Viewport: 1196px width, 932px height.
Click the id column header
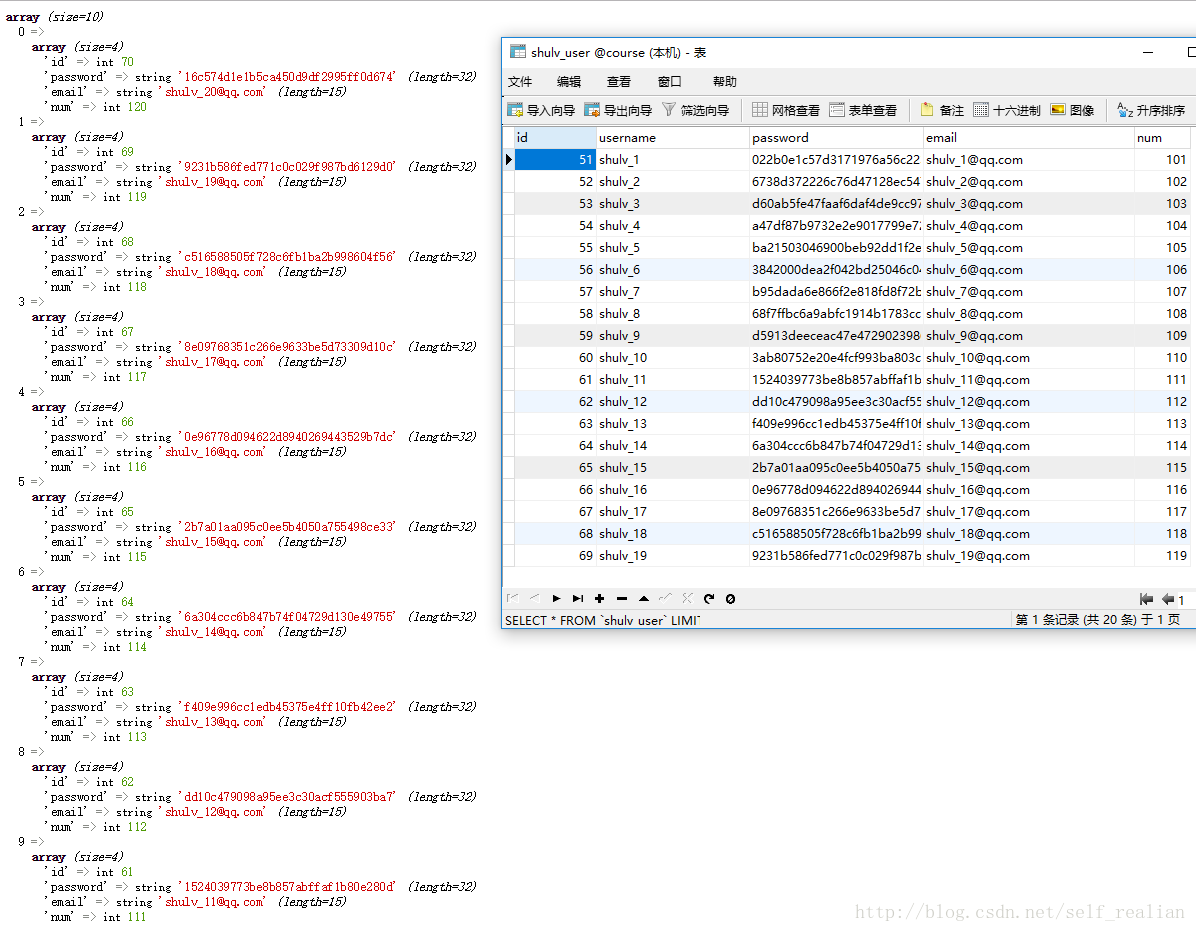[x=555, y=137]
